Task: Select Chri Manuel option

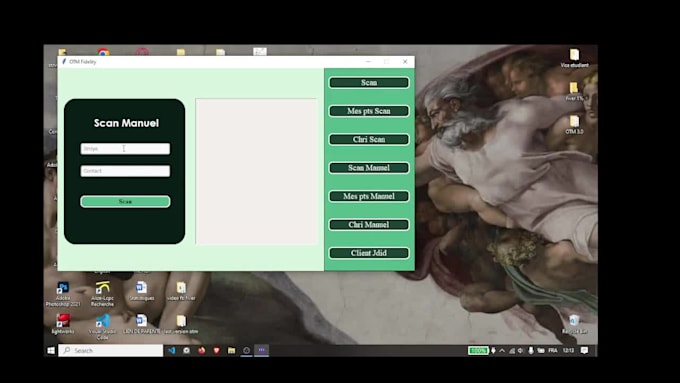Action: pyautogui.click(x=369, y=225)
